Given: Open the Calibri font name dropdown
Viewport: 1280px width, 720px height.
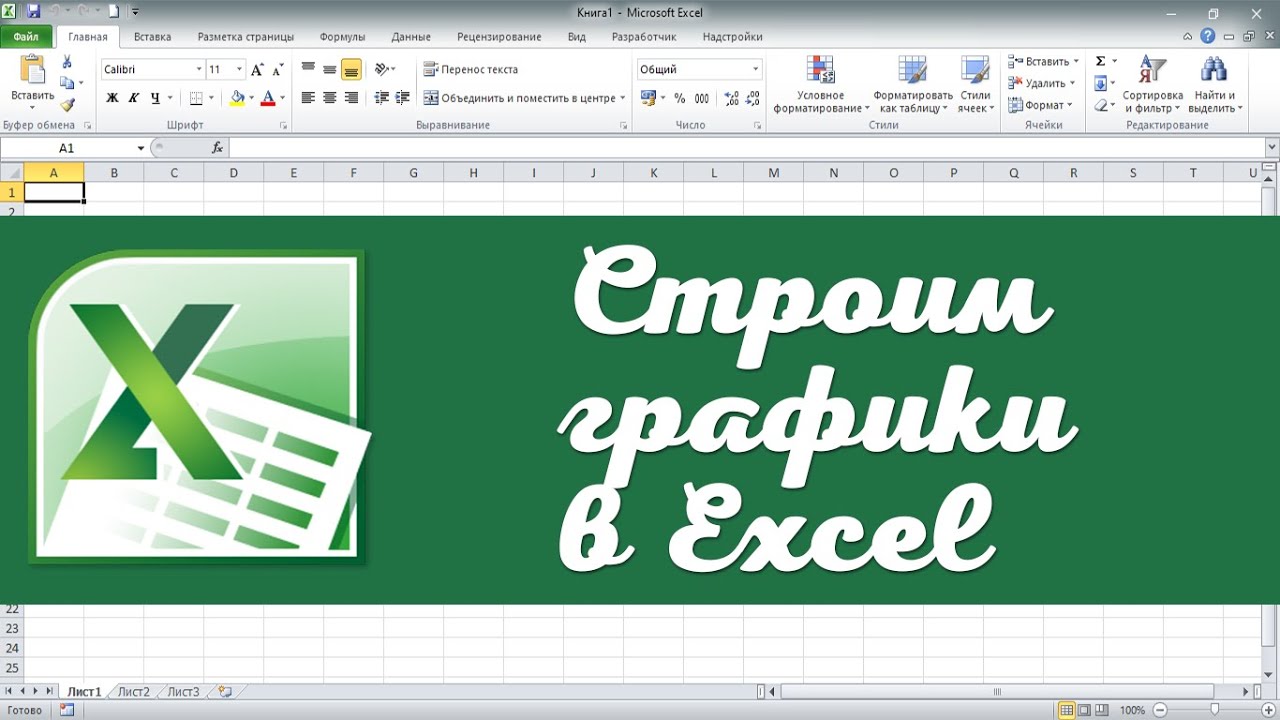Looking at the screenshot, I should 198,70.
